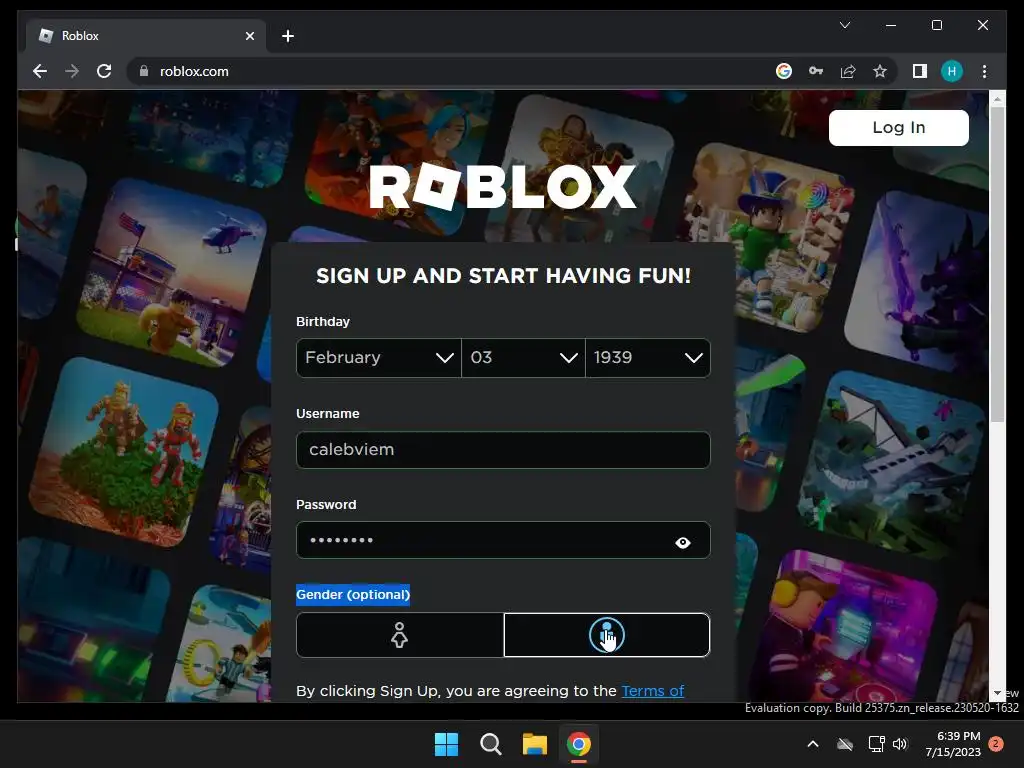Open the Windows Start menu
This screenshot has width=1024, height=768.
(x=447, y=744)
